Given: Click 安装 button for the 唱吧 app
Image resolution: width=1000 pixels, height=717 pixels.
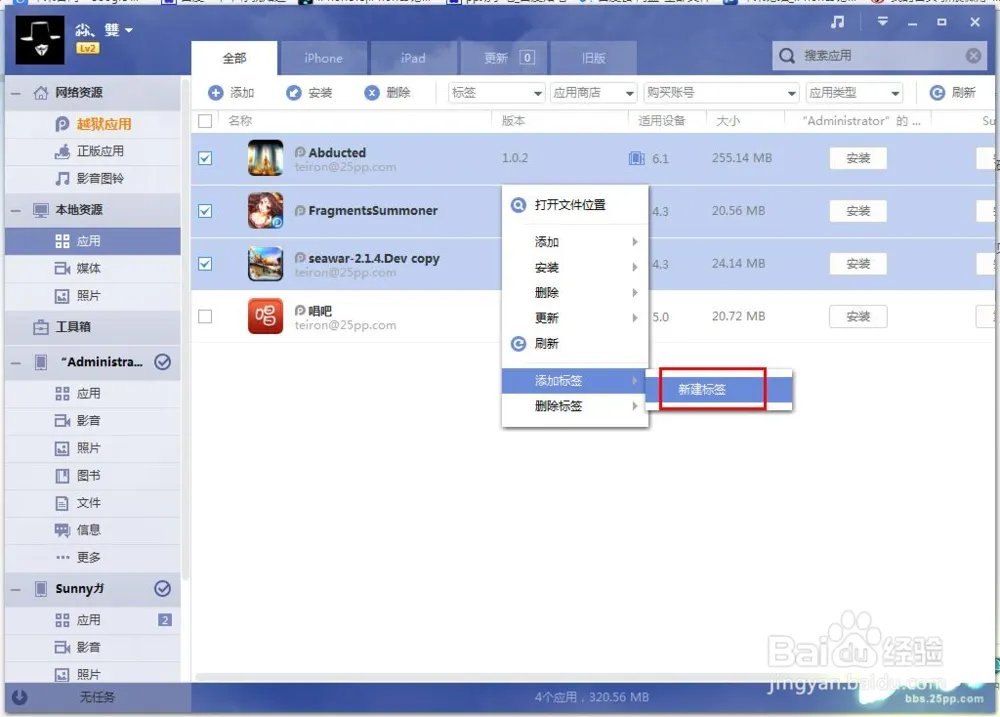Looking at the screenshot, I should click(858, 317).
